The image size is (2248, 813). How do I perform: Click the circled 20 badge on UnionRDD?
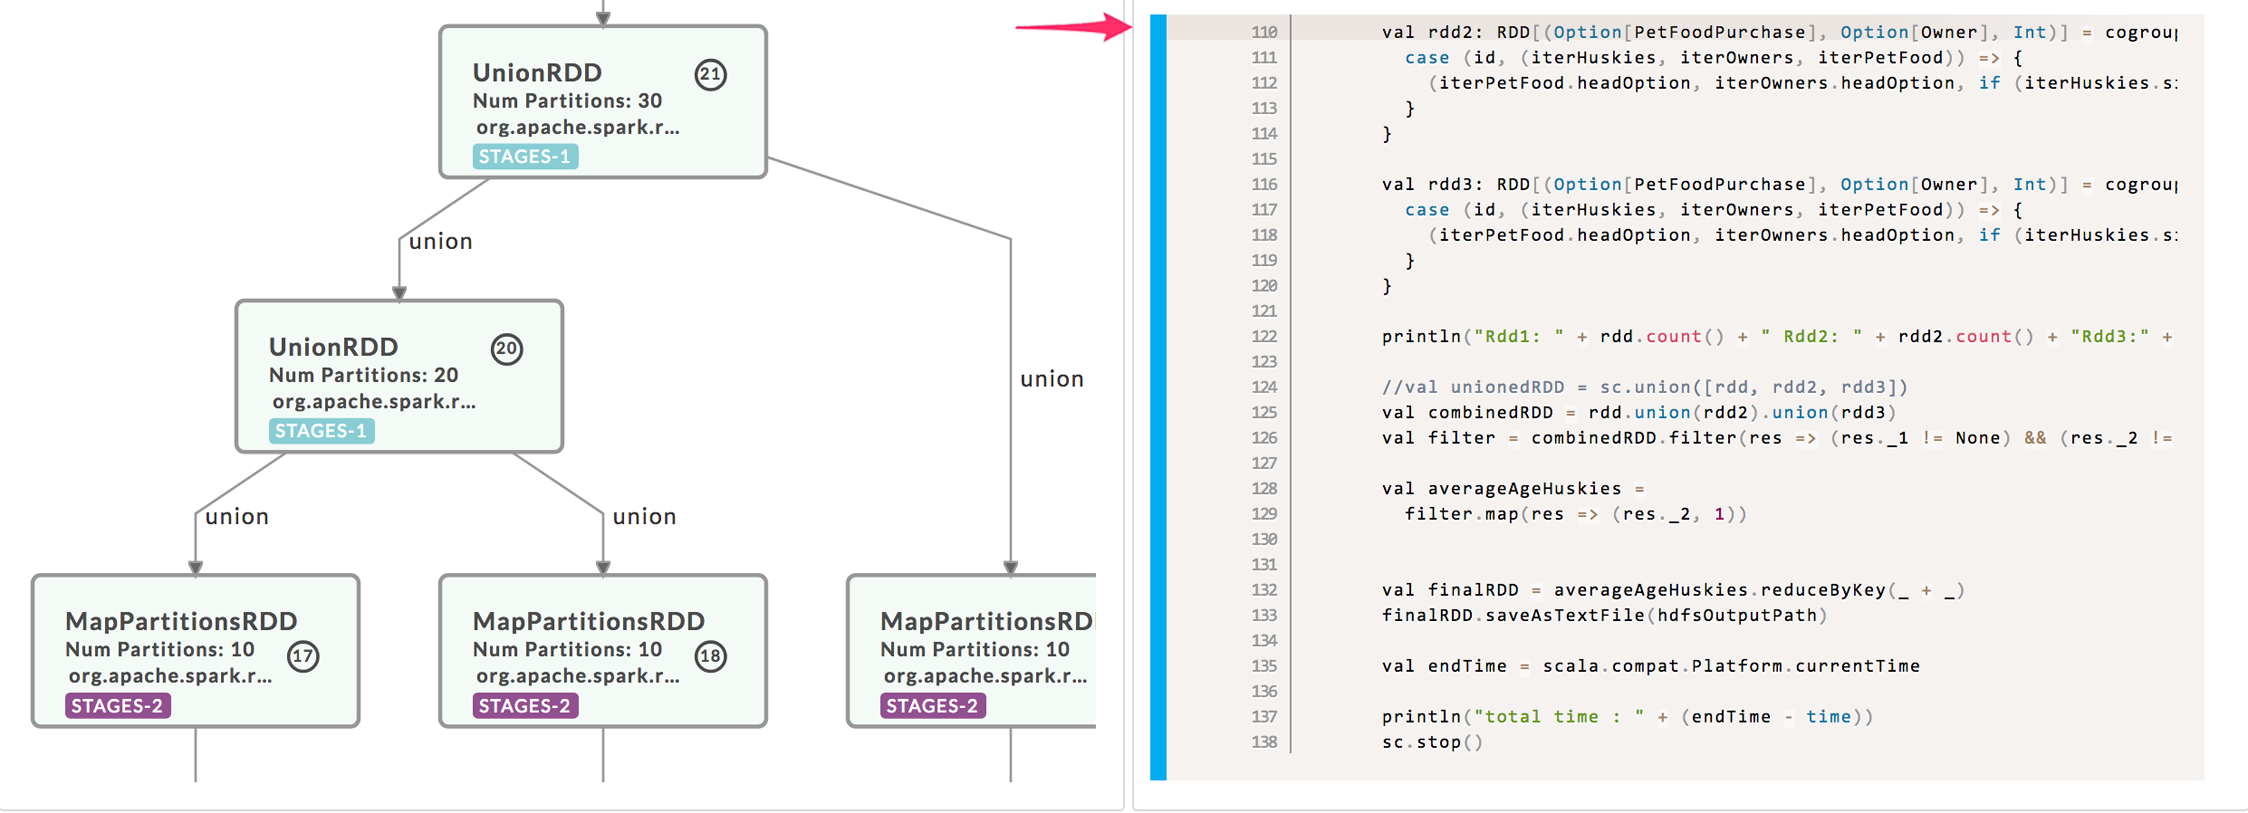[506, 349]
